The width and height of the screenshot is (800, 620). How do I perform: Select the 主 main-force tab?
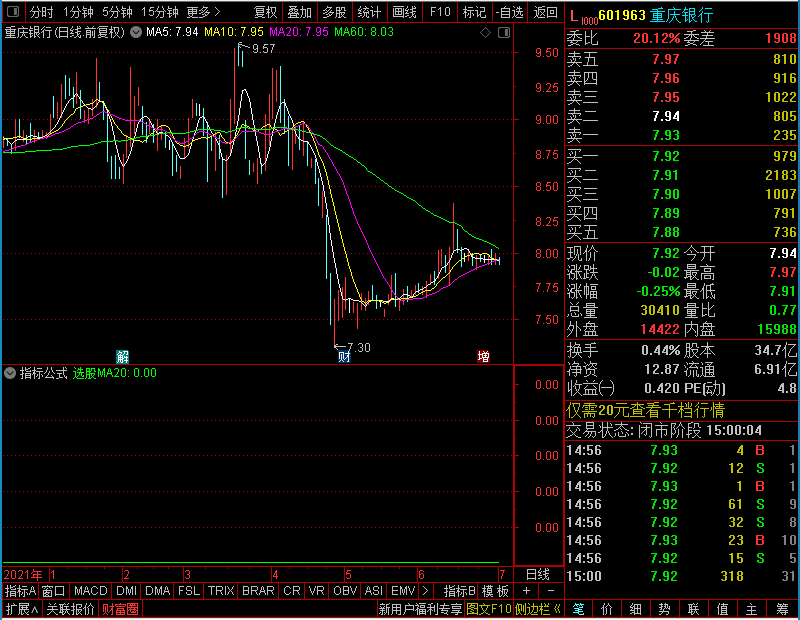coord(752,609)
